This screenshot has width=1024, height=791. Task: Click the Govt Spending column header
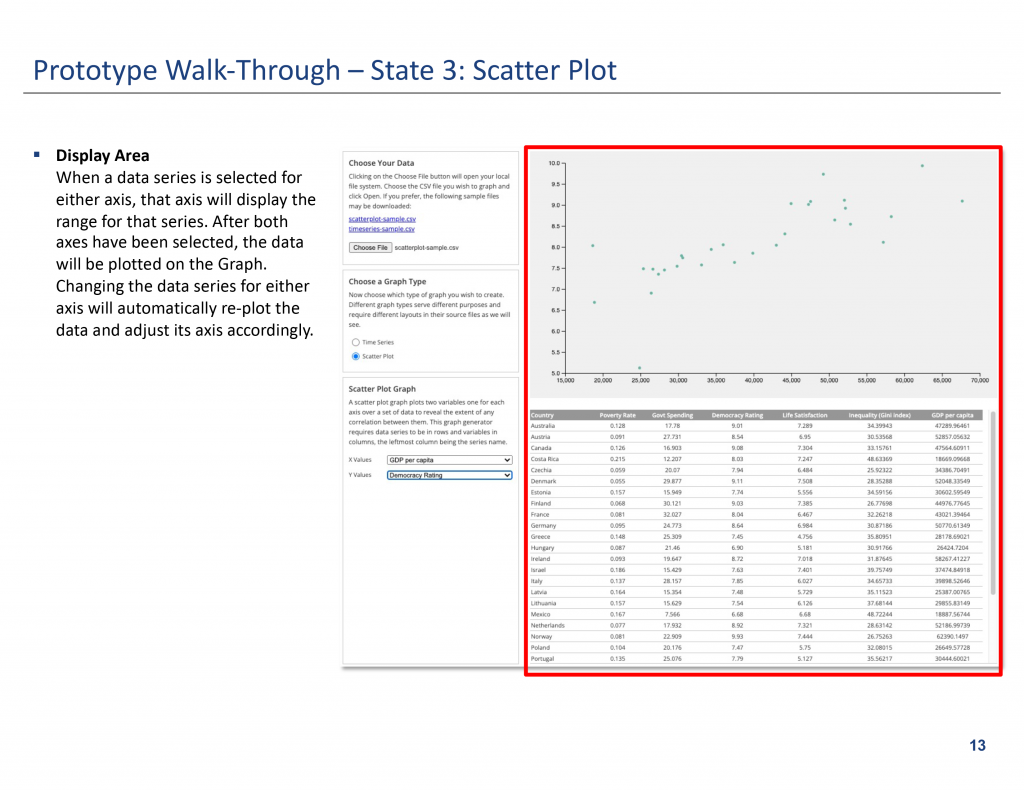click(672, 415)
